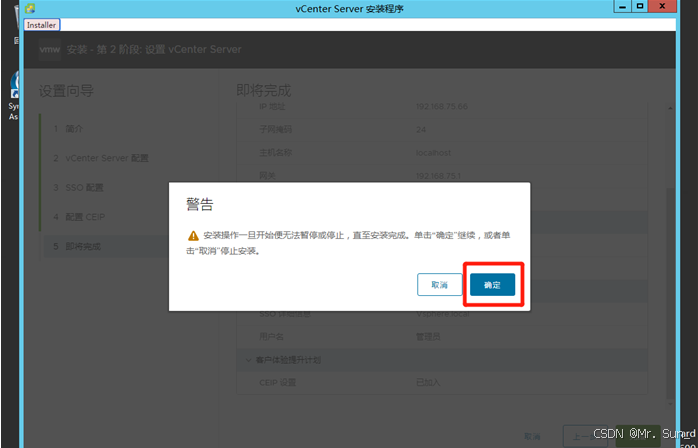Click 取消 in the warning dialog
Screen dimensions: 698x448
[439, 285]
